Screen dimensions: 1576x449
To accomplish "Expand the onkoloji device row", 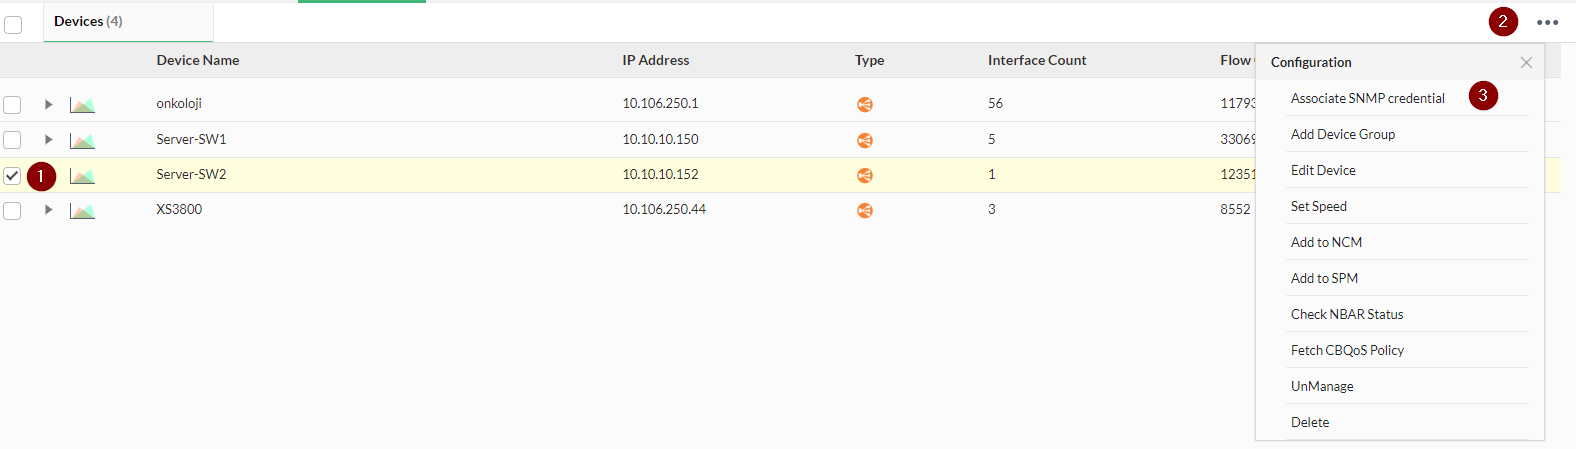I will click(x=48, y=104).
